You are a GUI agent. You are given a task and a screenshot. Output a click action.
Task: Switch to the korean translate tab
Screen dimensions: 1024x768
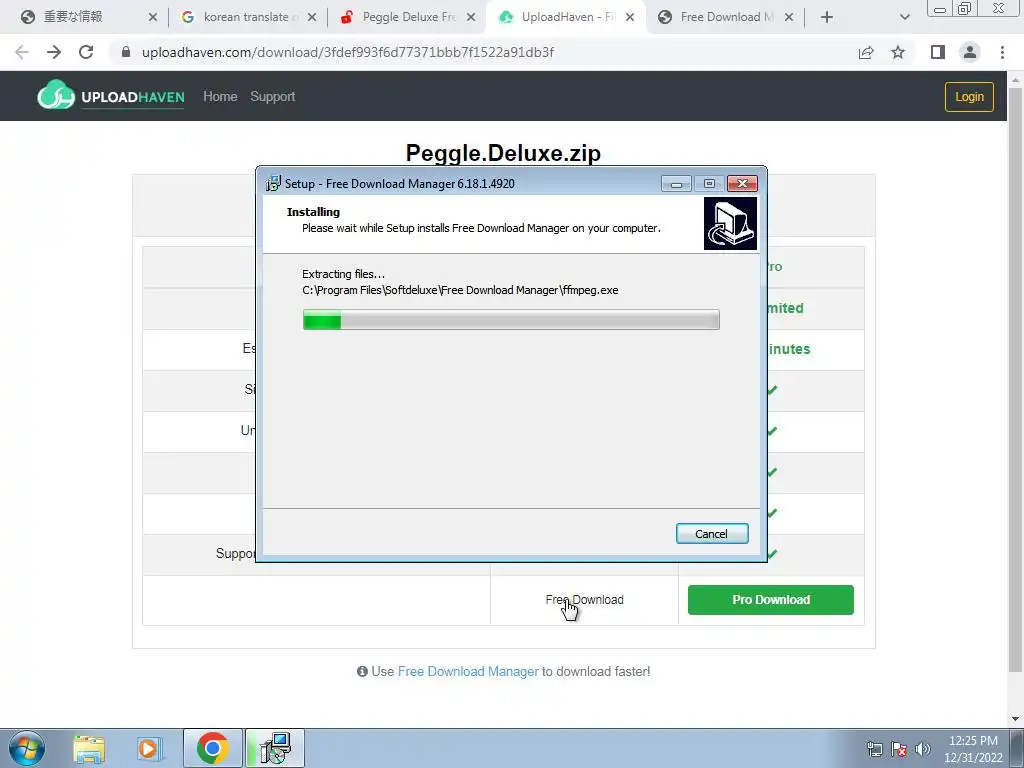pos(246,17)
